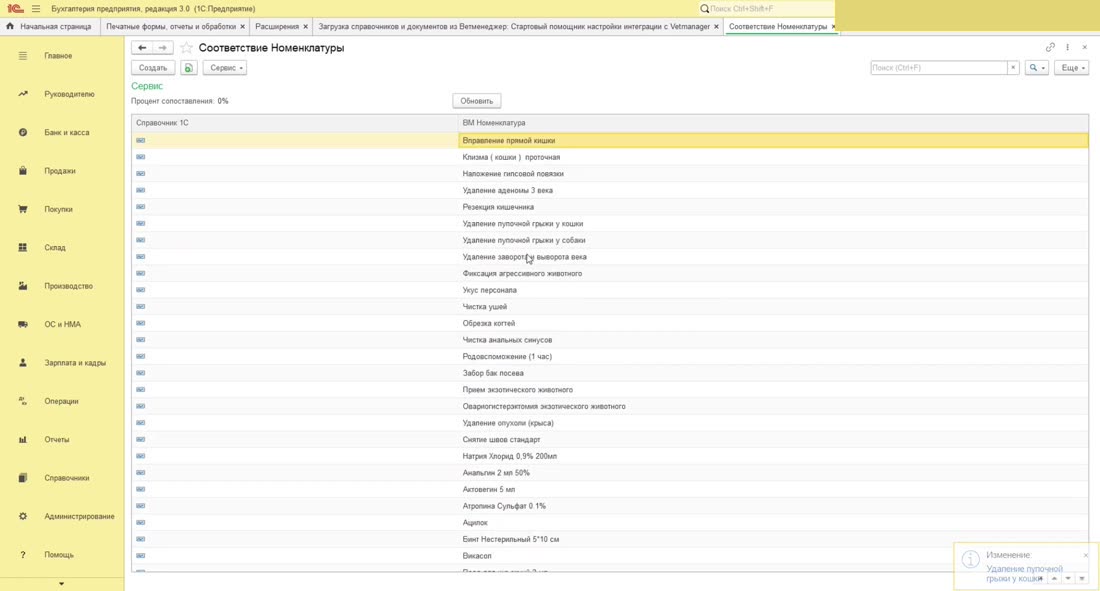Switch to the Начальная страница tab

coord(50,27)
